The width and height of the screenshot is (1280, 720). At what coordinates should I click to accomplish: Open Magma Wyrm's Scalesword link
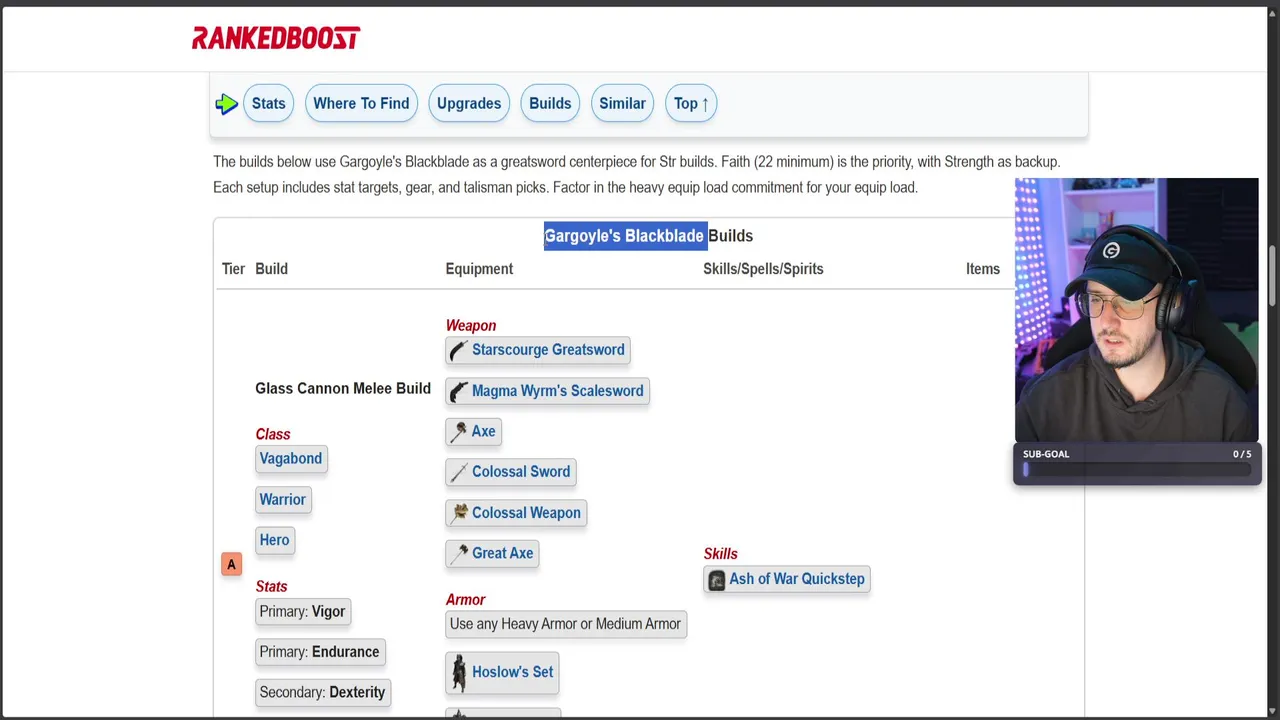pos(557,391)
